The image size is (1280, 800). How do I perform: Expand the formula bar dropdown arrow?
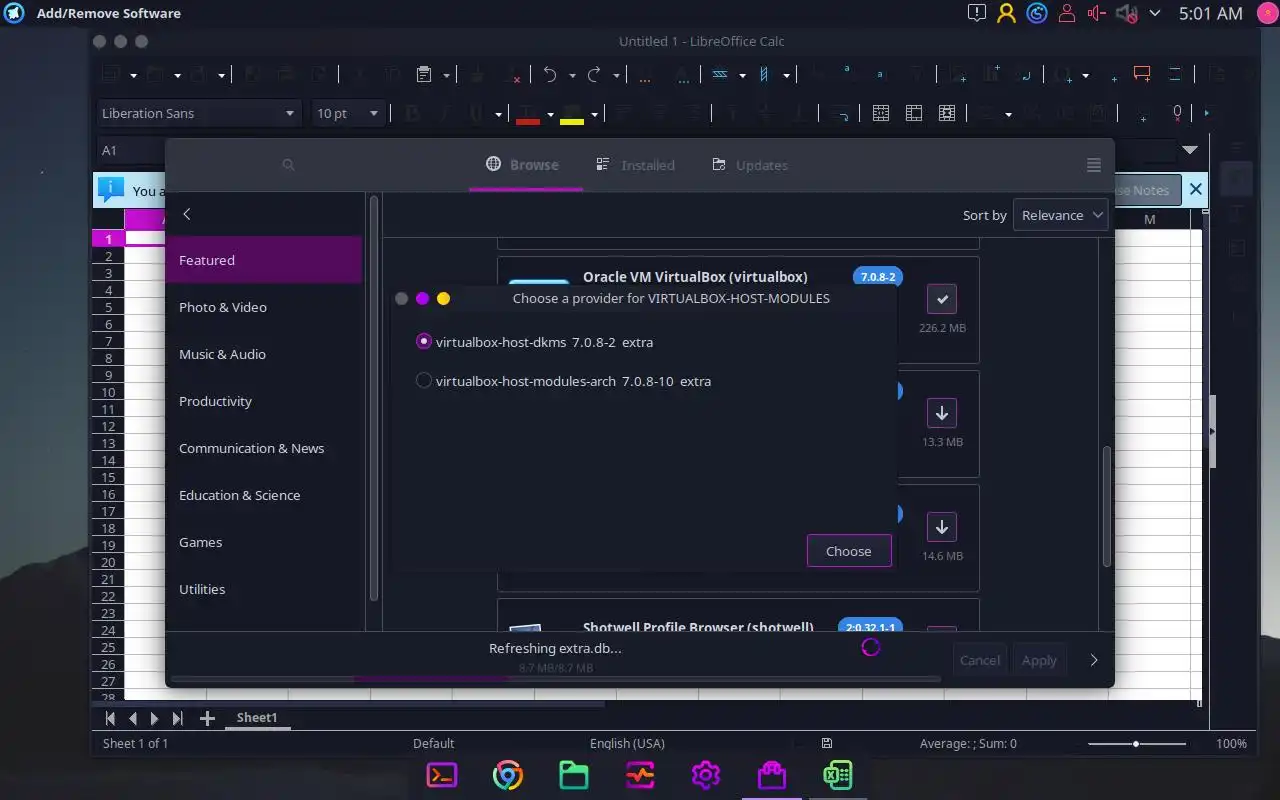pos(1190,150)
